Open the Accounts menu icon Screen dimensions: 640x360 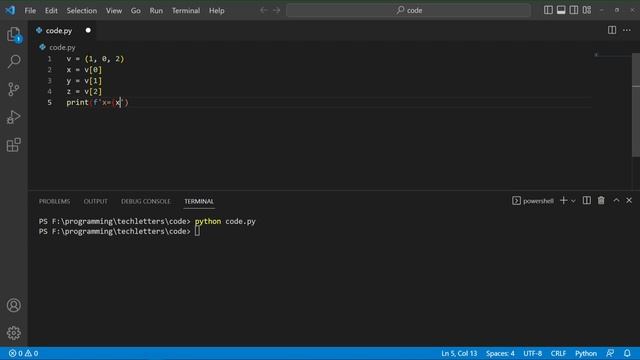point(13,305)
